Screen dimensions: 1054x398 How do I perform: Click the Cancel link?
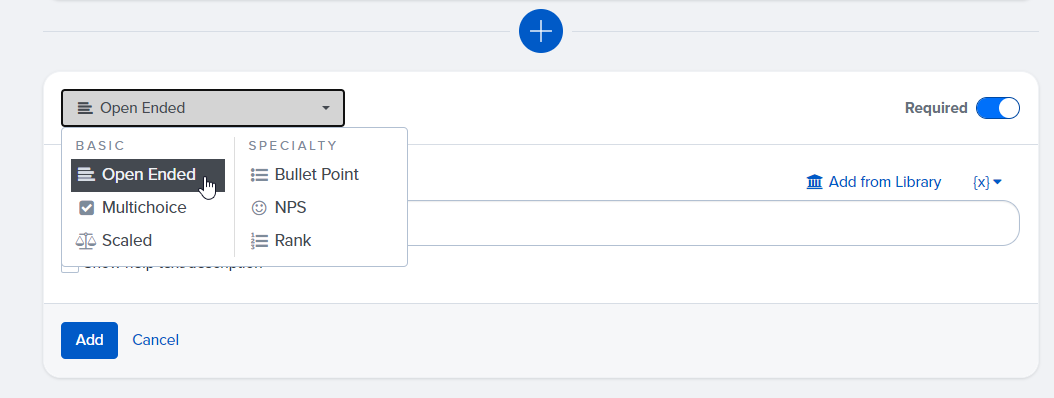155,340
